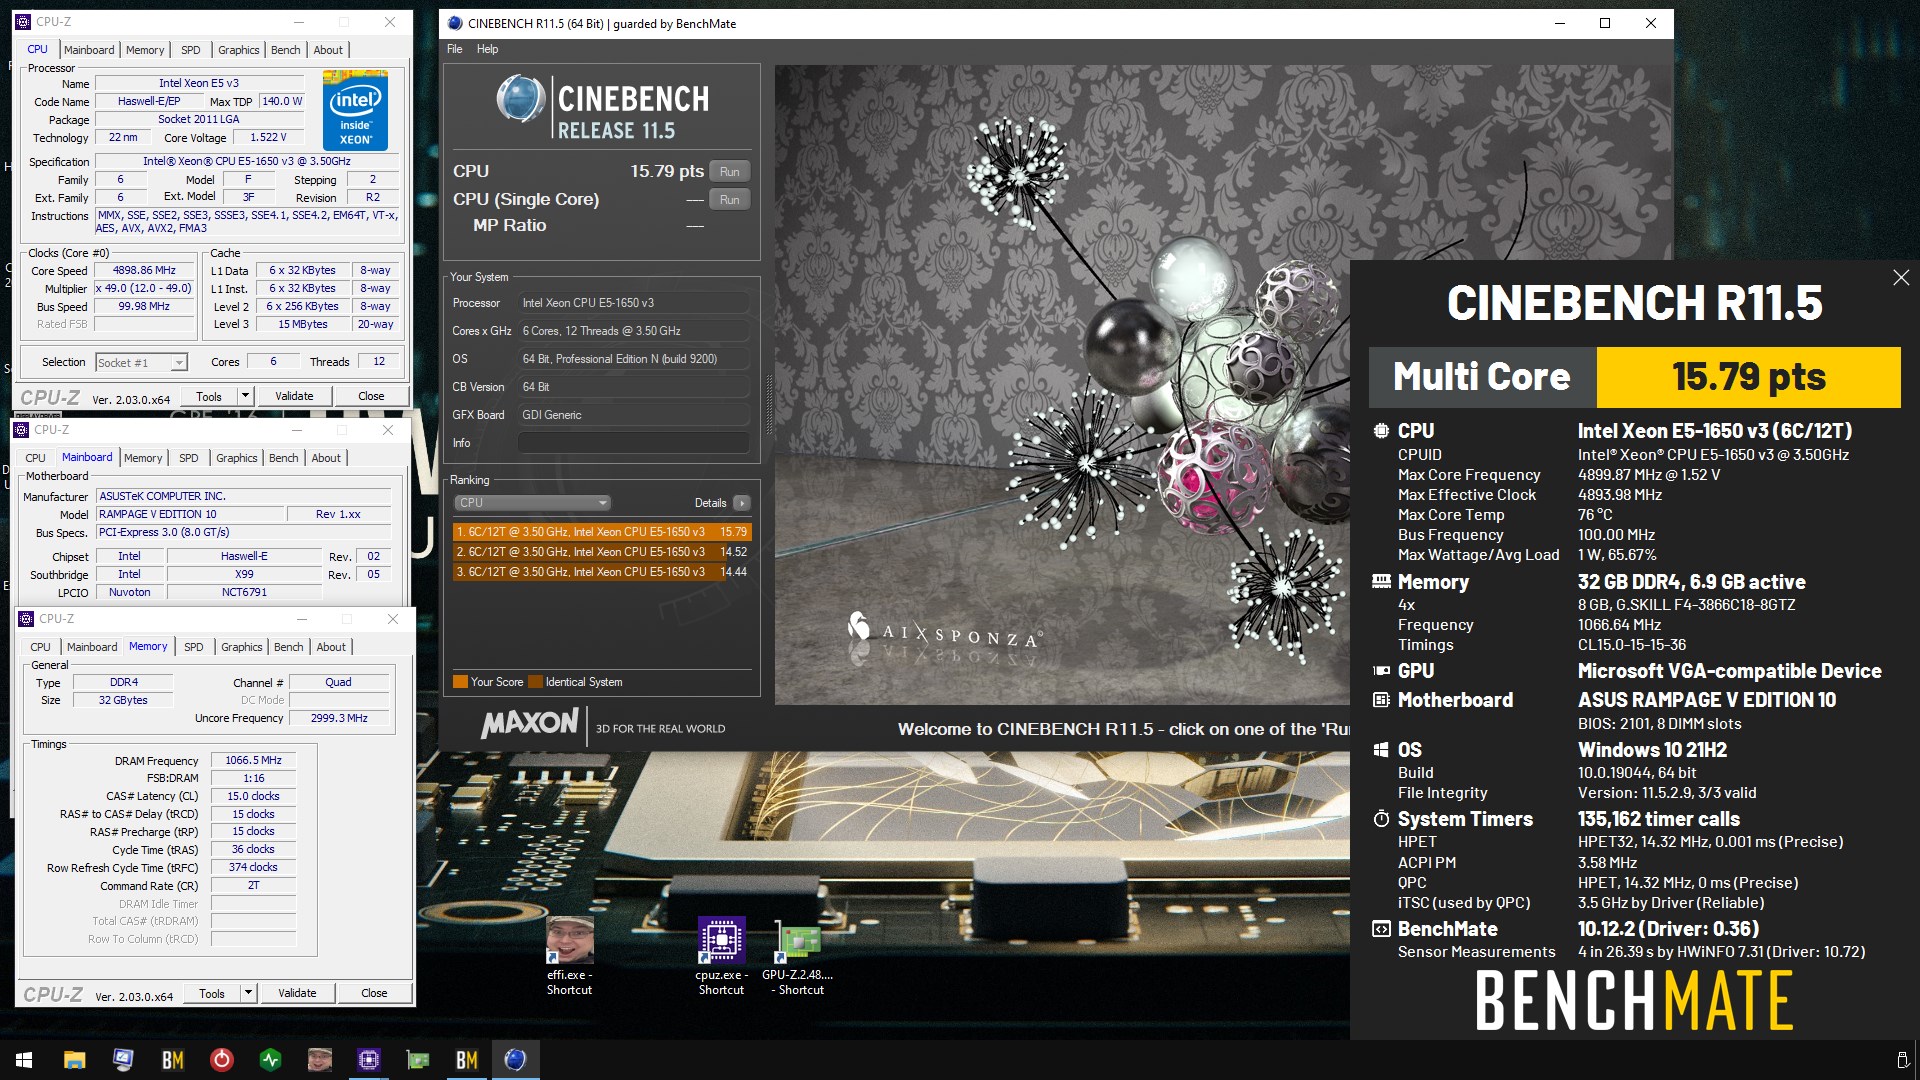Click Validate in Memory CPU-Z window
The height and width of the screenshot is (1080, 1920).
pyautogui.click(x=297, y=993)
